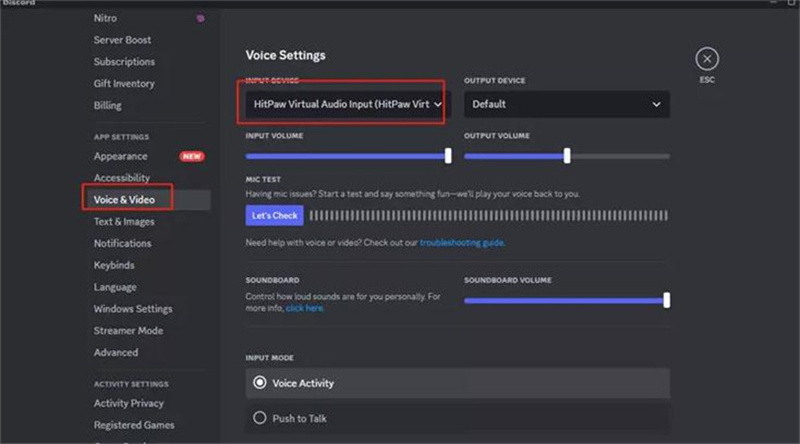This screenshot has height=444, width=800.
Task: Click the Soundboard Volume slider handle
Action: [666, 300]
